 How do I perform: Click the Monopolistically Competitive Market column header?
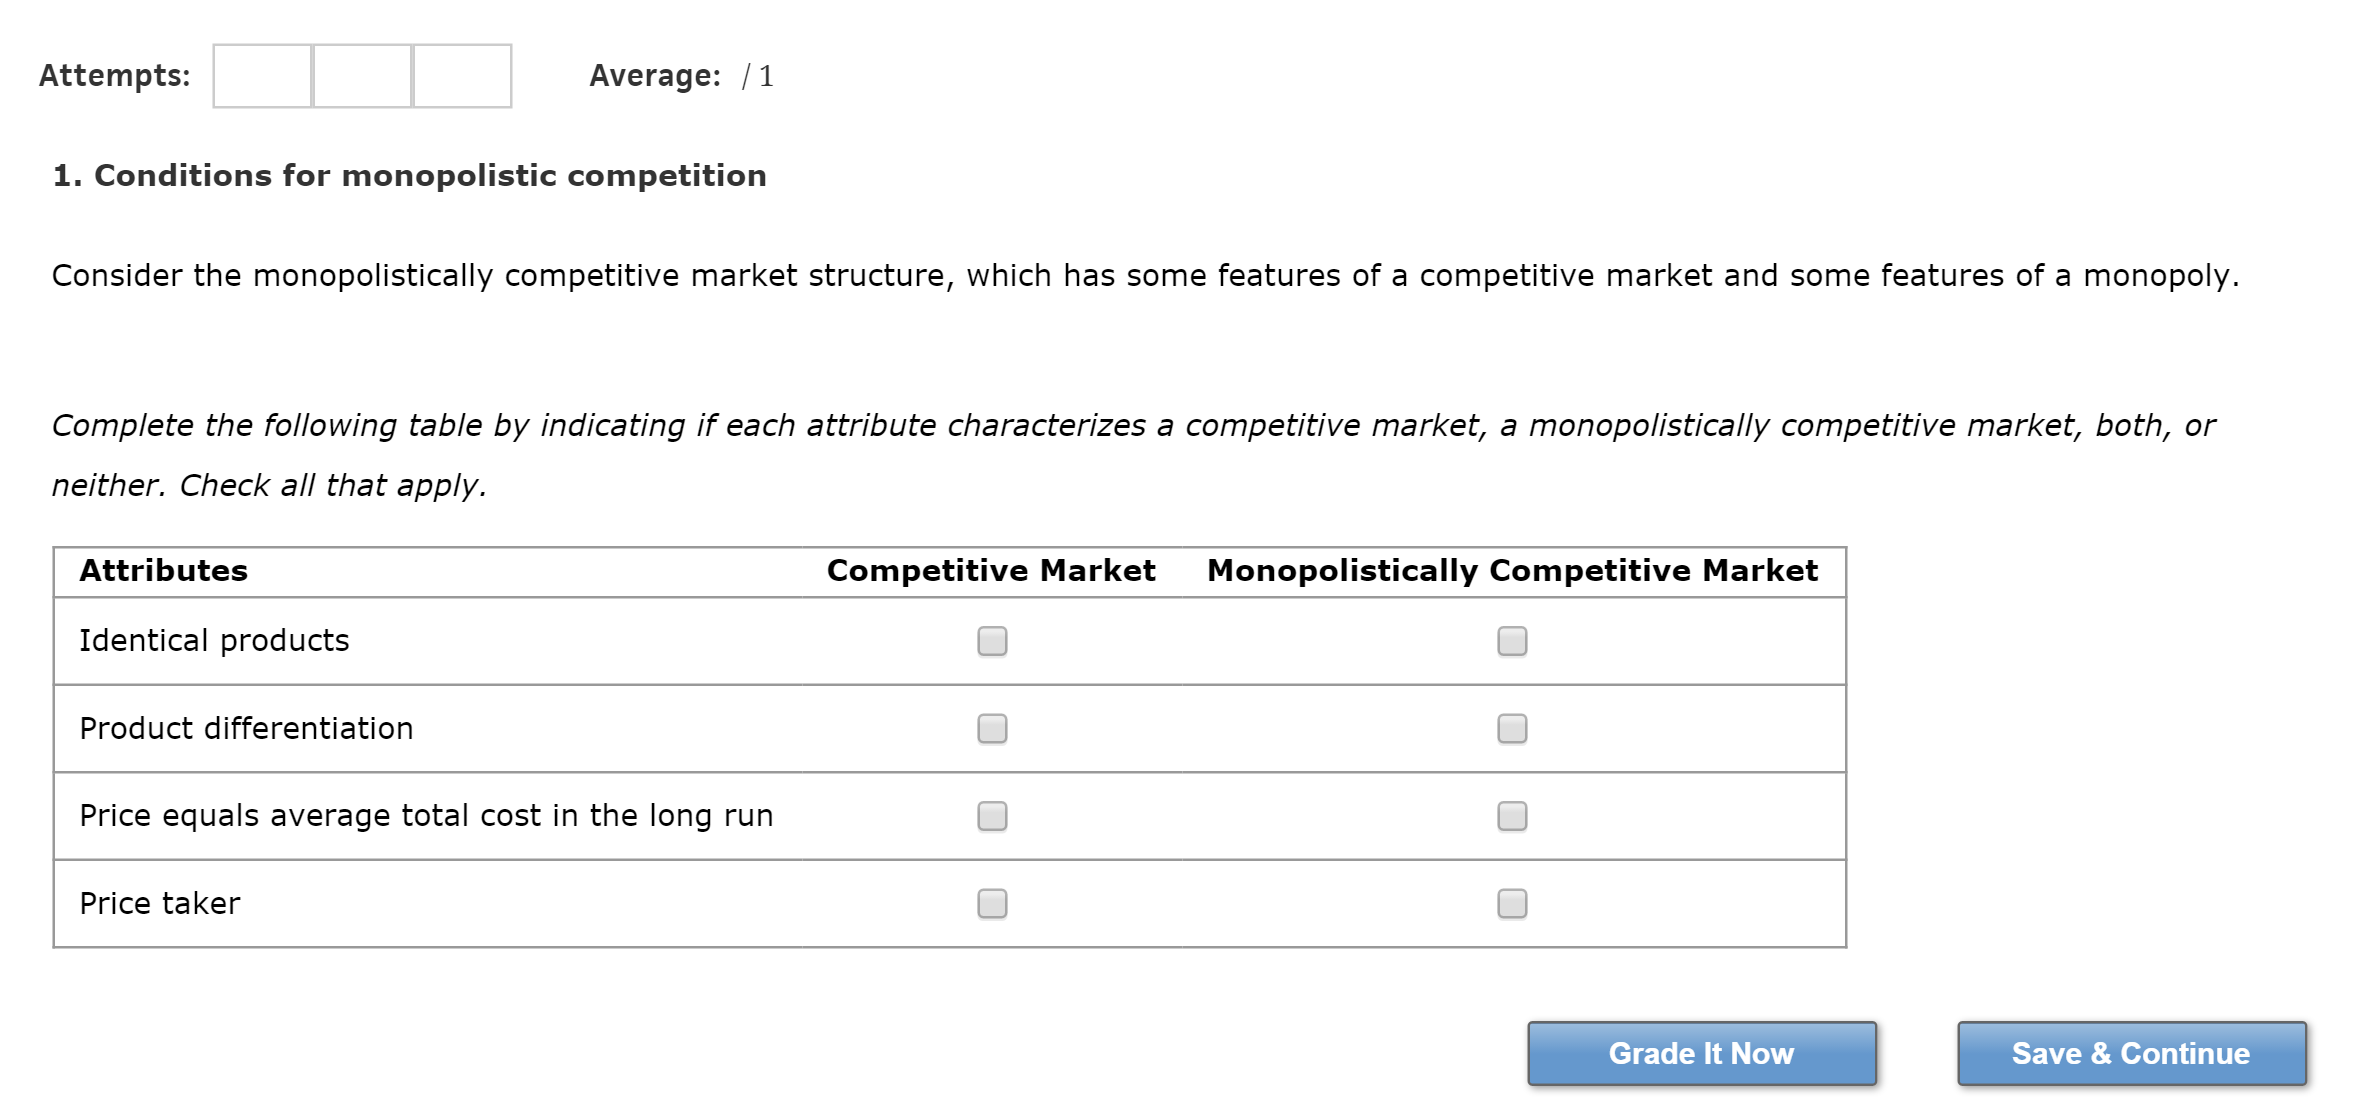pyautogui.click(x=1512, y=571)
